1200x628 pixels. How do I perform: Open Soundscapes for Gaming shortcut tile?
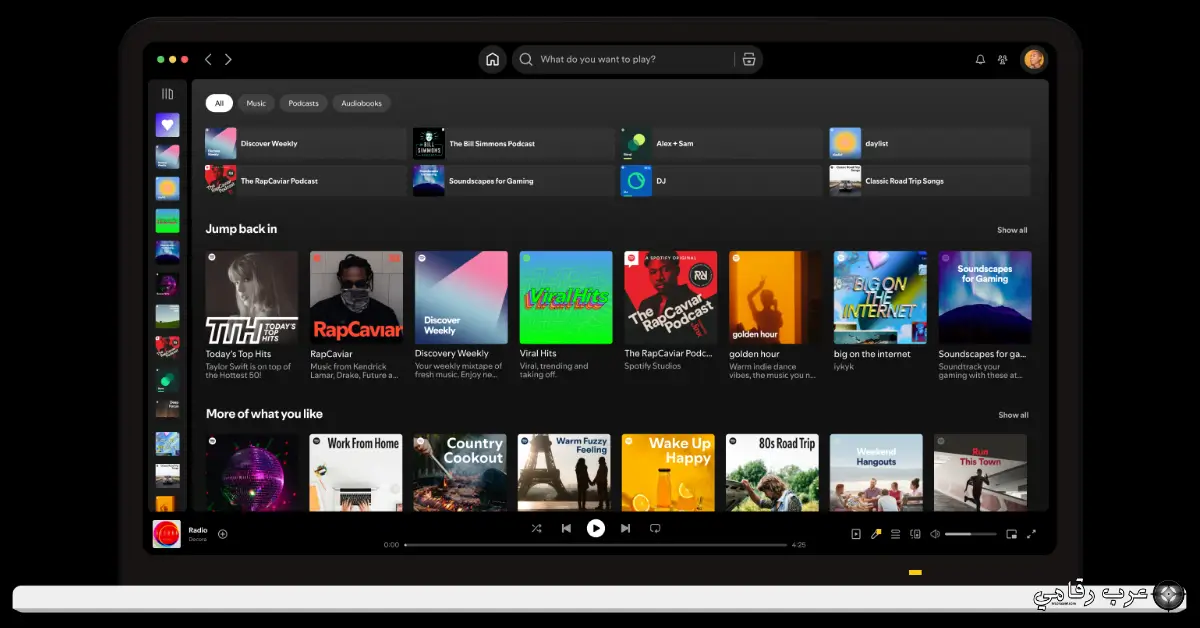513,181
